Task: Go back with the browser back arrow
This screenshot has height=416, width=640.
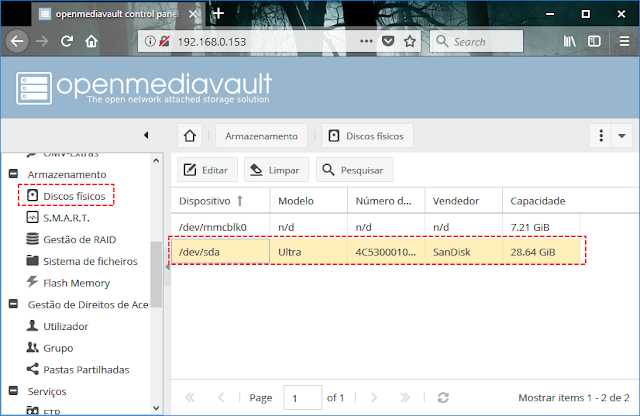Action: click(x=17, y=41)
